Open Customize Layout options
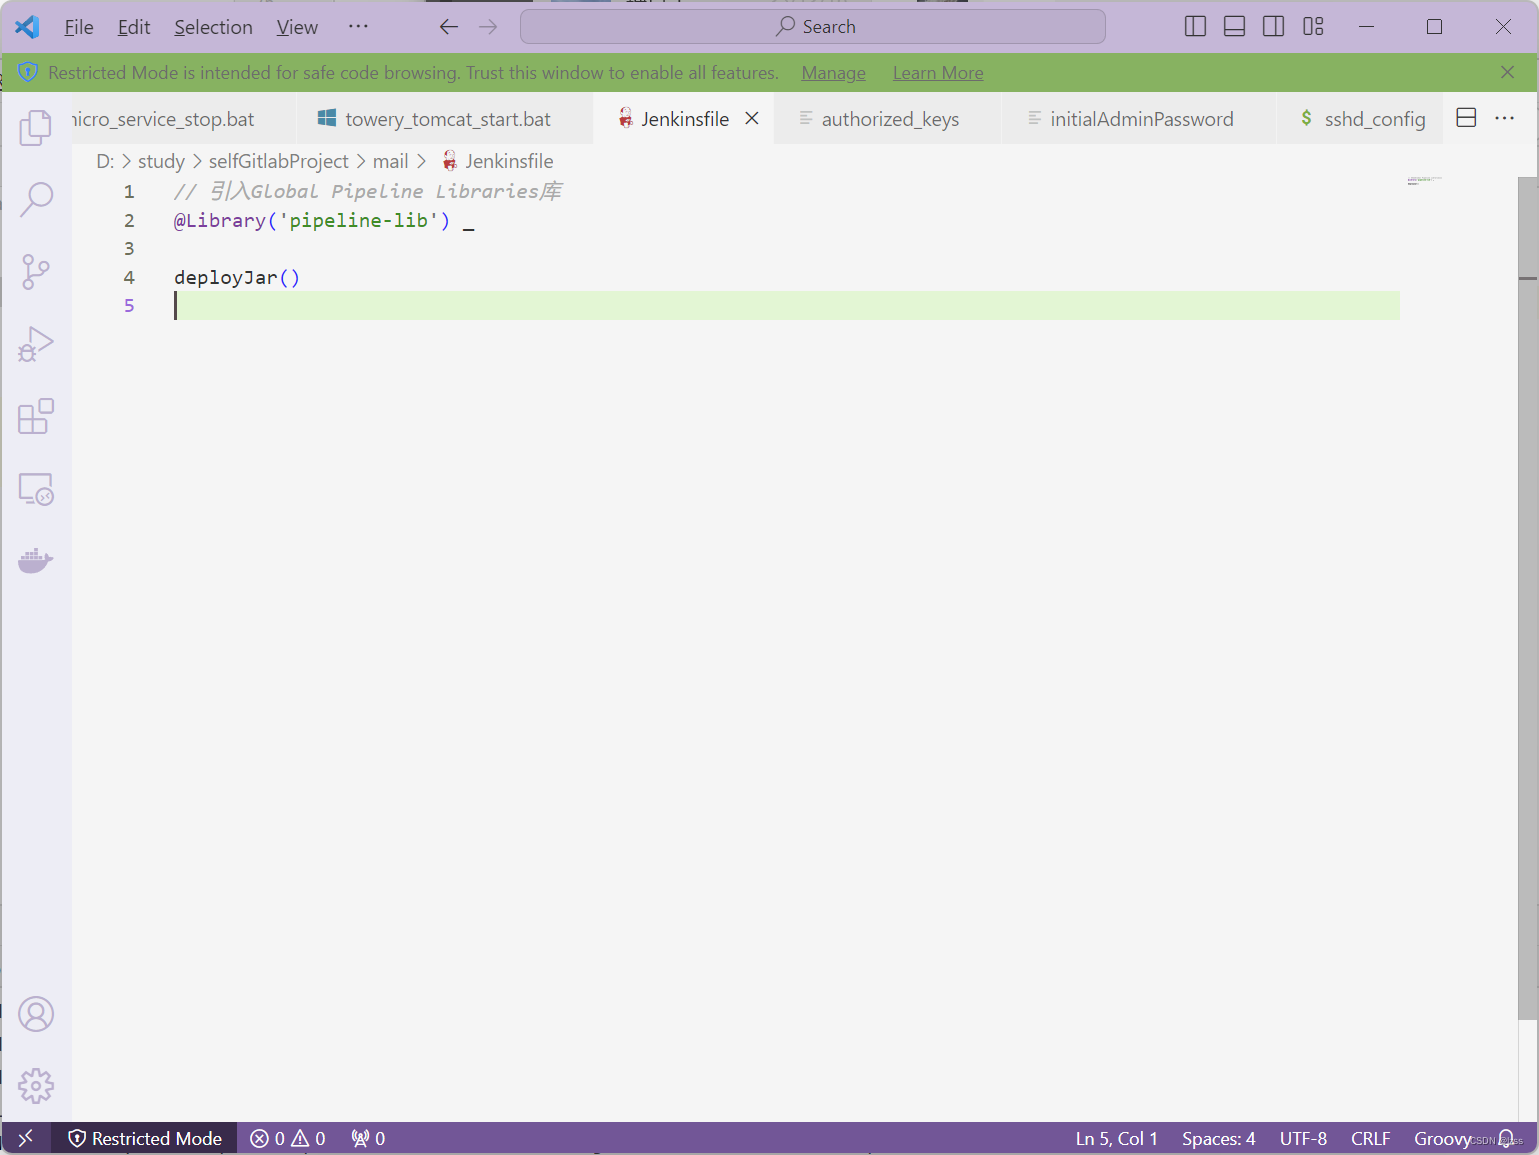 1314,27
